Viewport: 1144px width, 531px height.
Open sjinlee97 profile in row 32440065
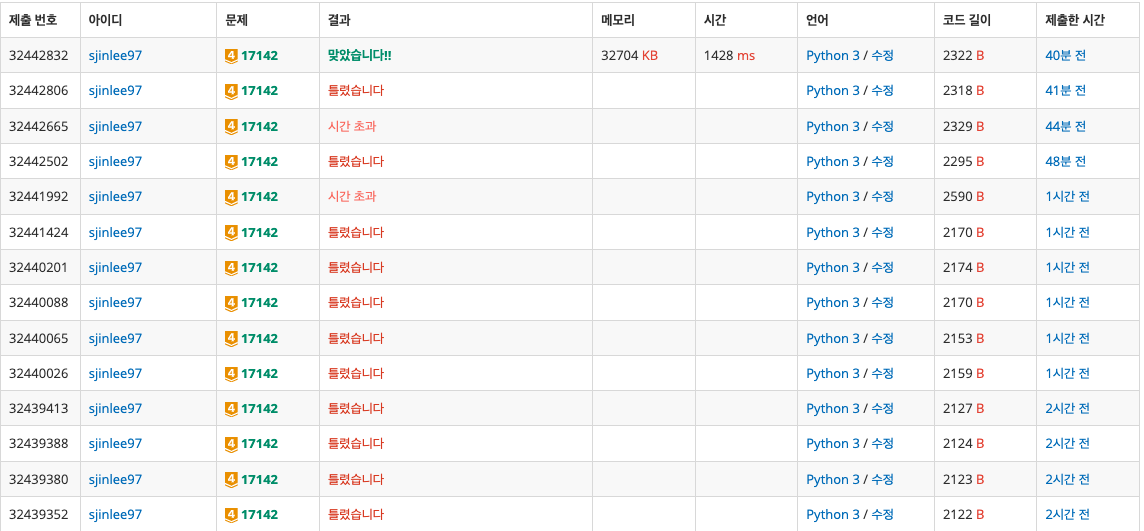(115, 338)
